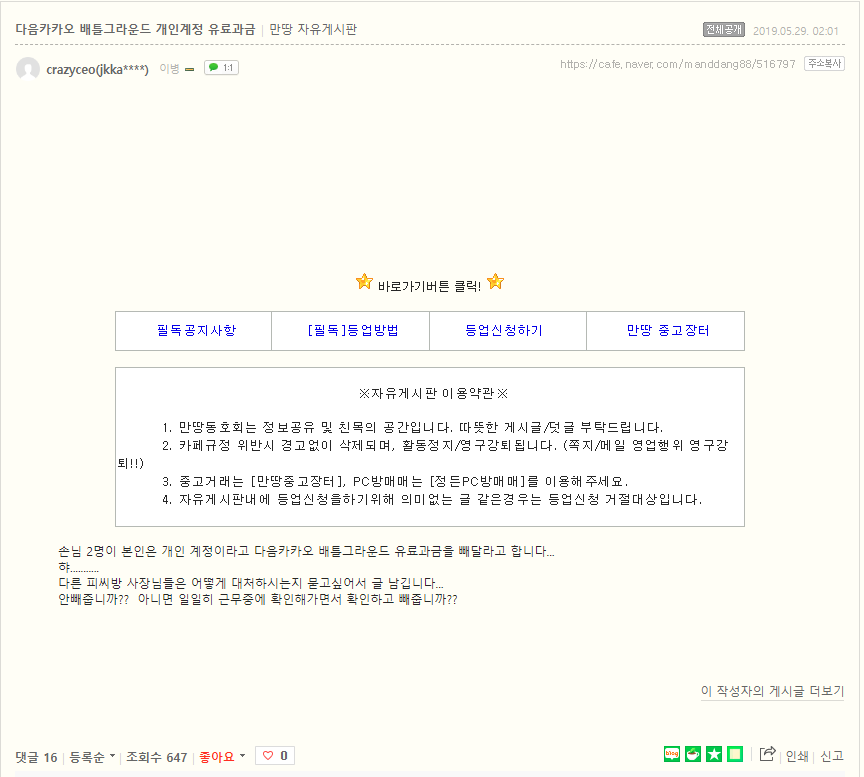Screen dimensions: 864x777
Task: Click the green star bookmark icon
Action: point(714,754)
